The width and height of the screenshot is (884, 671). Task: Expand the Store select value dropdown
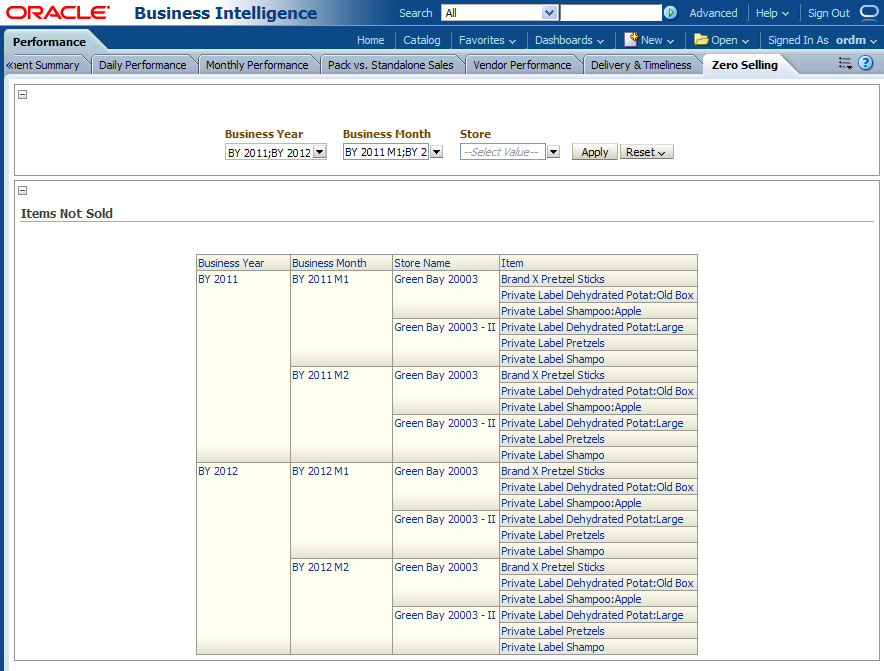(x=553, y=152)
